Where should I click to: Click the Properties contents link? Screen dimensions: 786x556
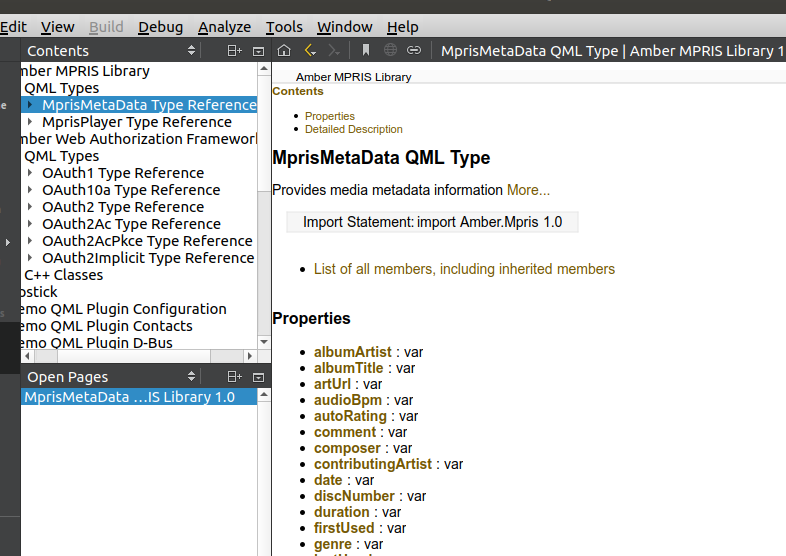coord(329,116)
